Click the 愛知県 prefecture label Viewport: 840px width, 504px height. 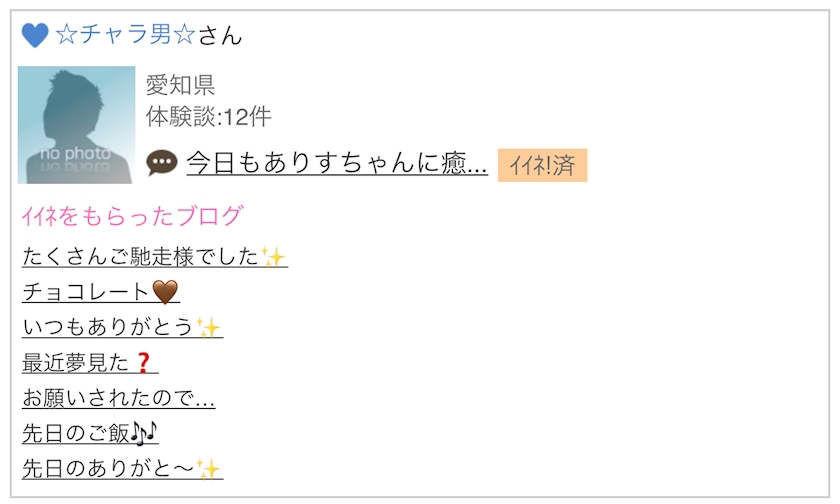[180, 86]
